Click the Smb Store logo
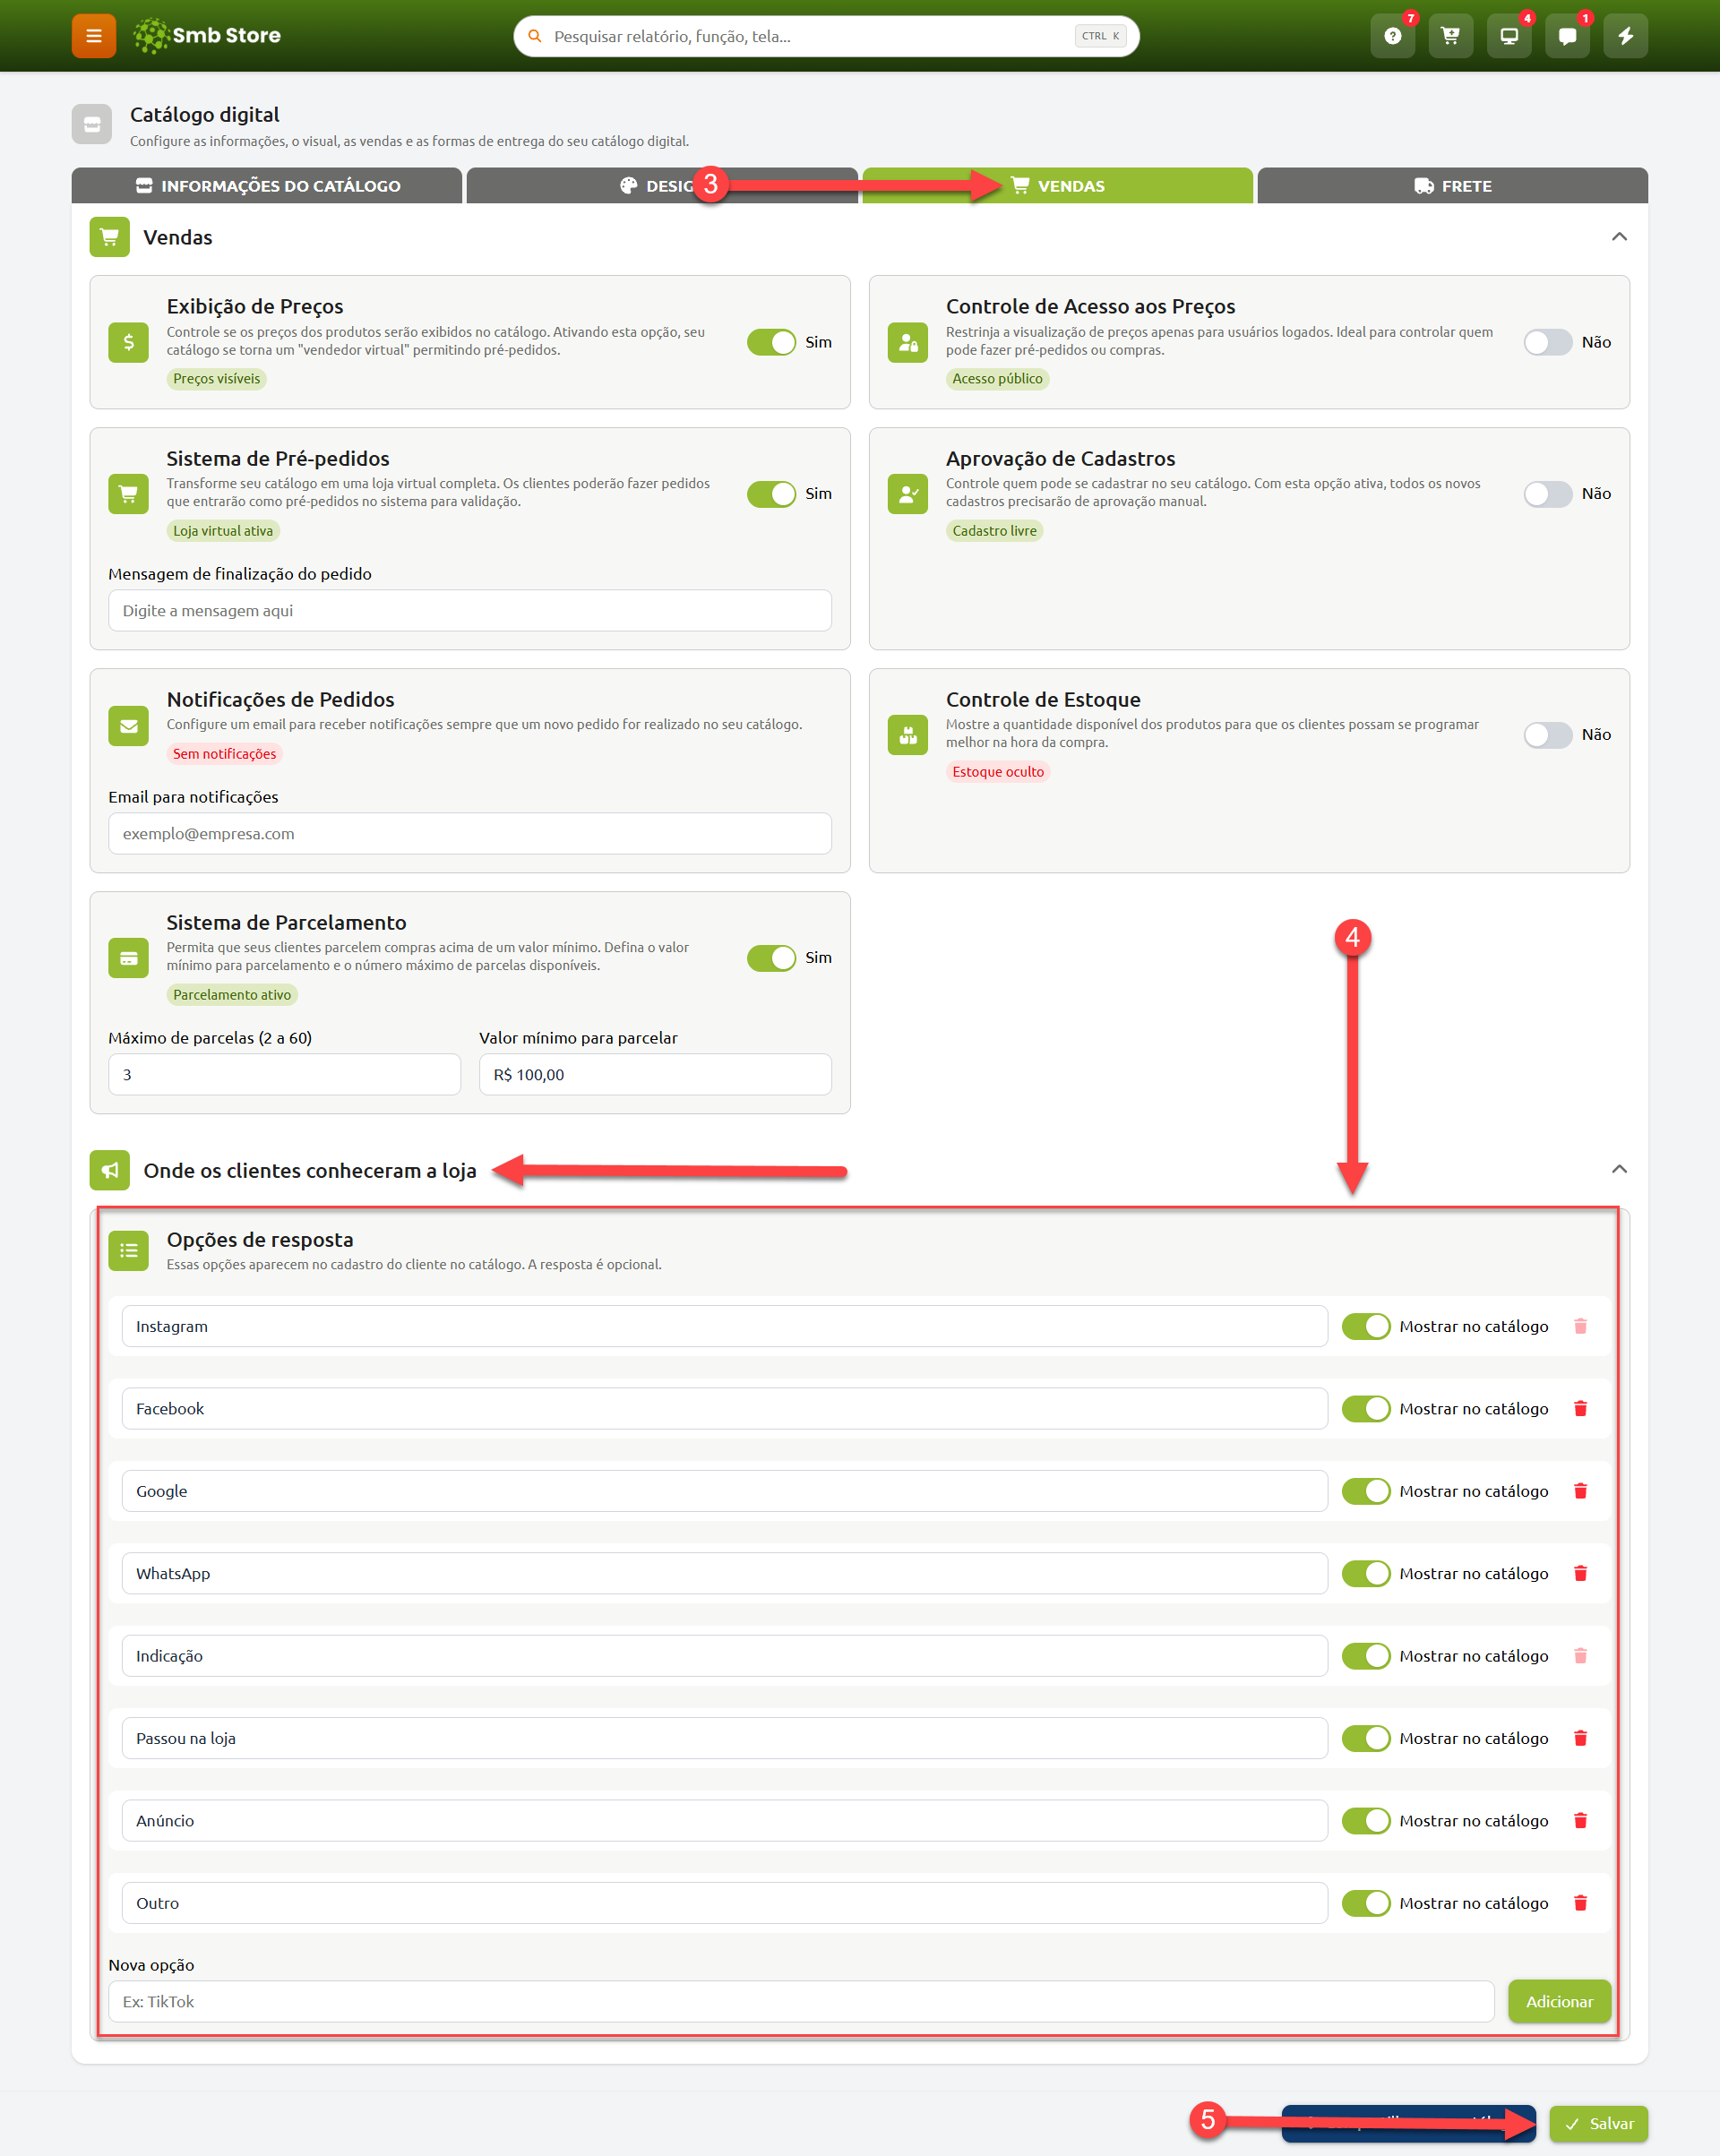The height and width of the screenshot is (2156, 1720). click(x=207, y=36)
